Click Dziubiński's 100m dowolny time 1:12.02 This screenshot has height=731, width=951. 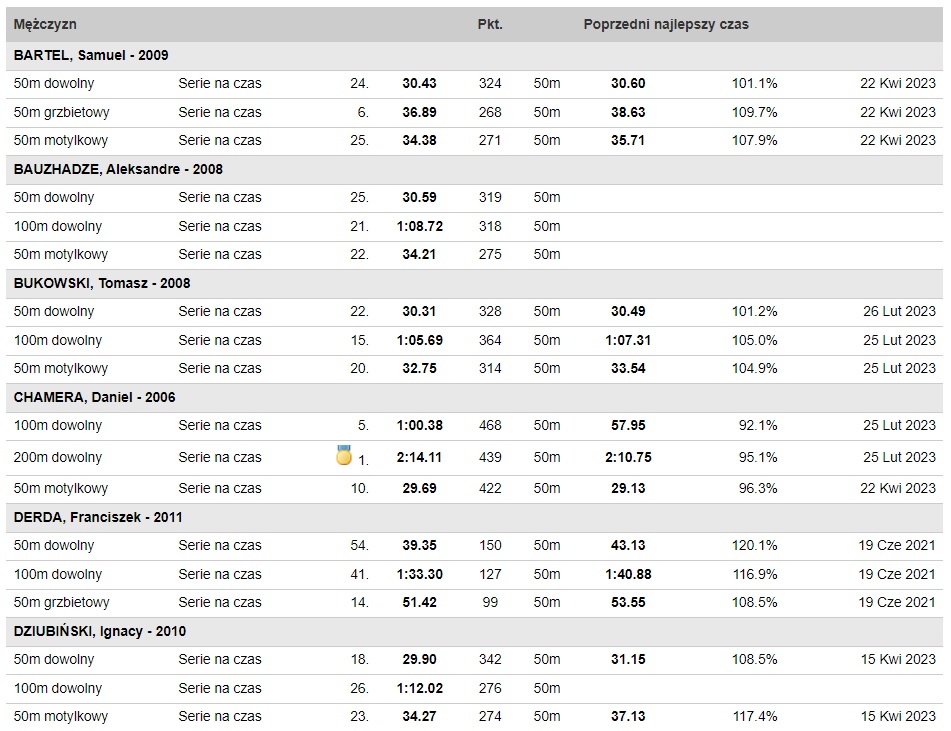coord(420,689)
